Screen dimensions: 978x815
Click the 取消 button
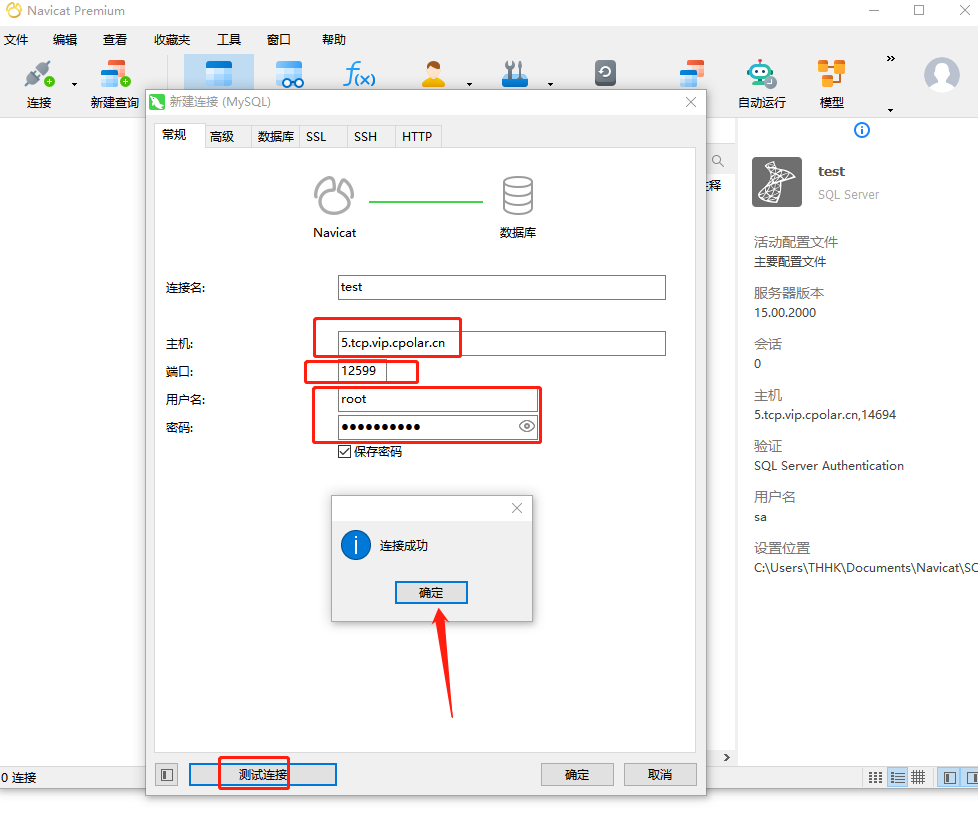pos(660,774)
